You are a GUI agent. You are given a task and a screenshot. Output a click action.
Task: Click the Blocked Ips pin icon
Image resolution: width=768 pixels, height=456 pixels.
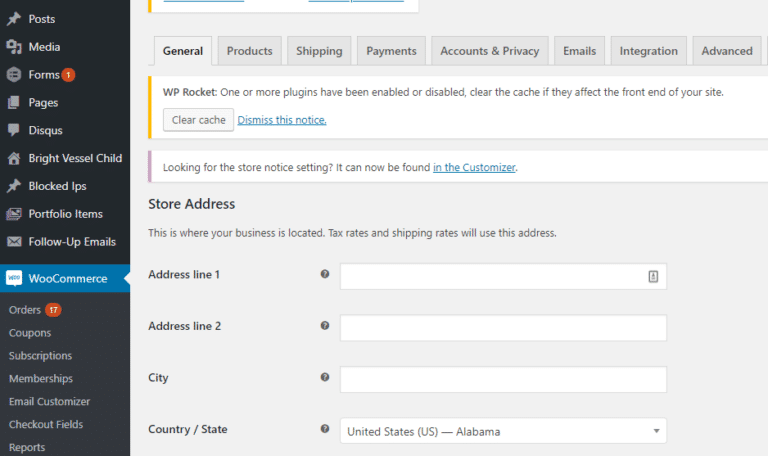click(x=14, y=186)
